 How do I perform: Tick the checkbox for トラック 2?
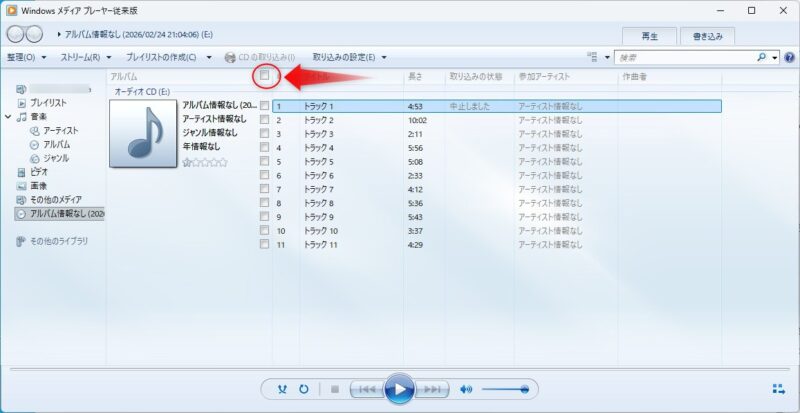click(265, 120)
